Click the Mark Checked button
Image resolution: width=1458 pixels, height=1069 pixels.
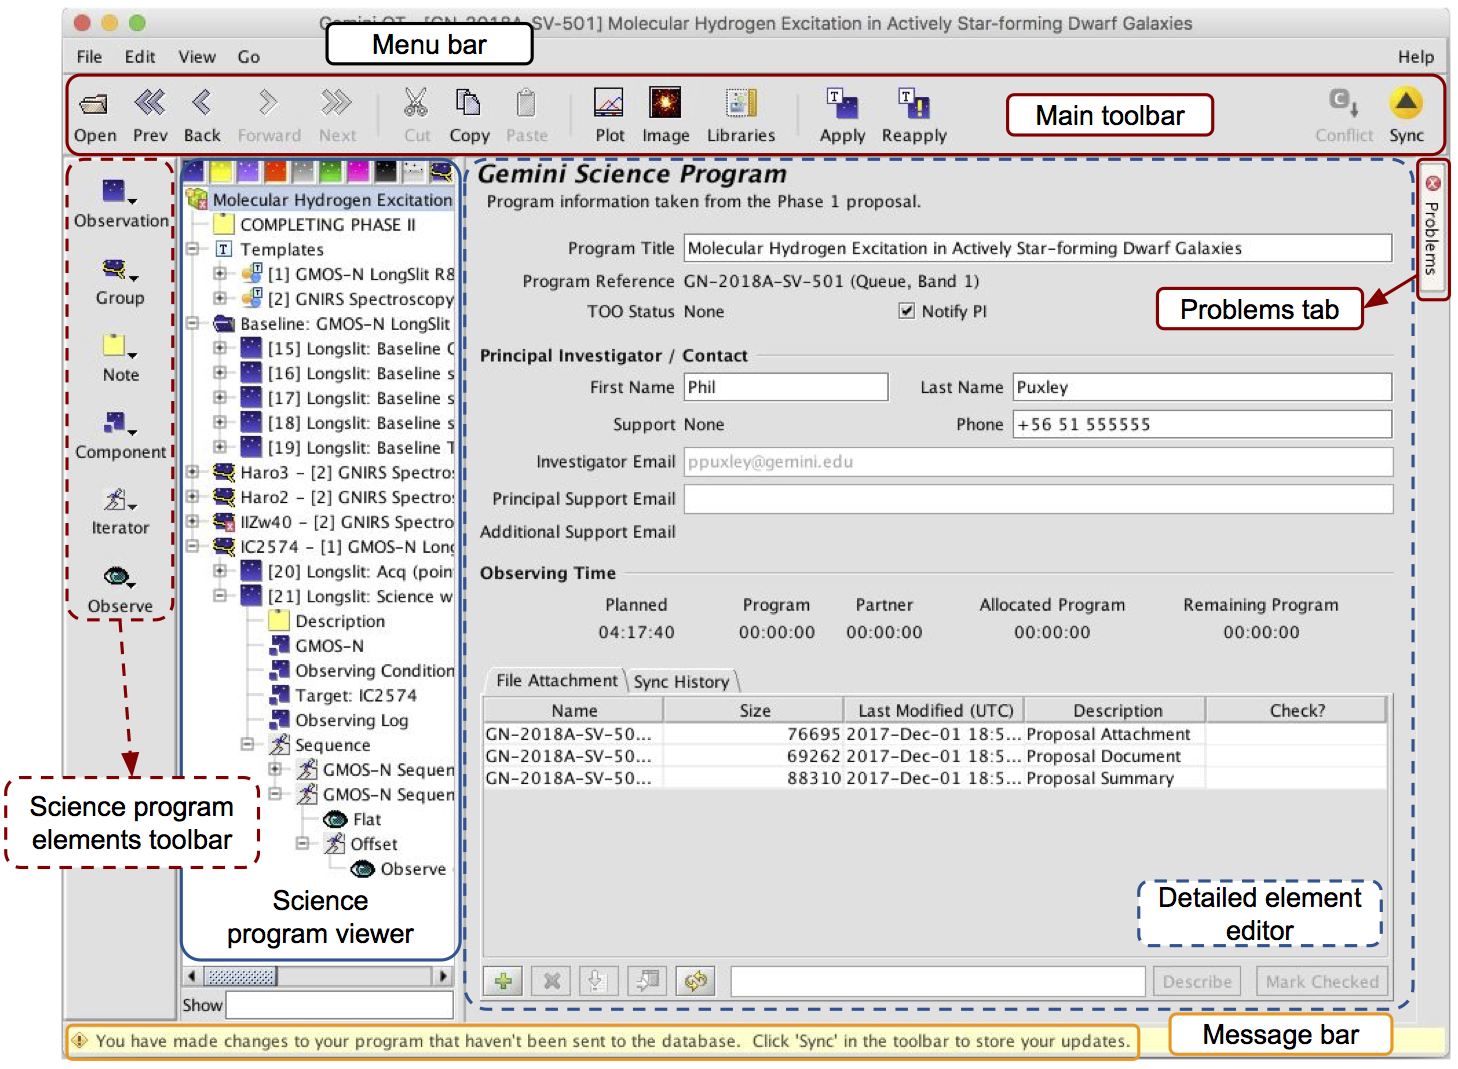tap(1322, 981)
